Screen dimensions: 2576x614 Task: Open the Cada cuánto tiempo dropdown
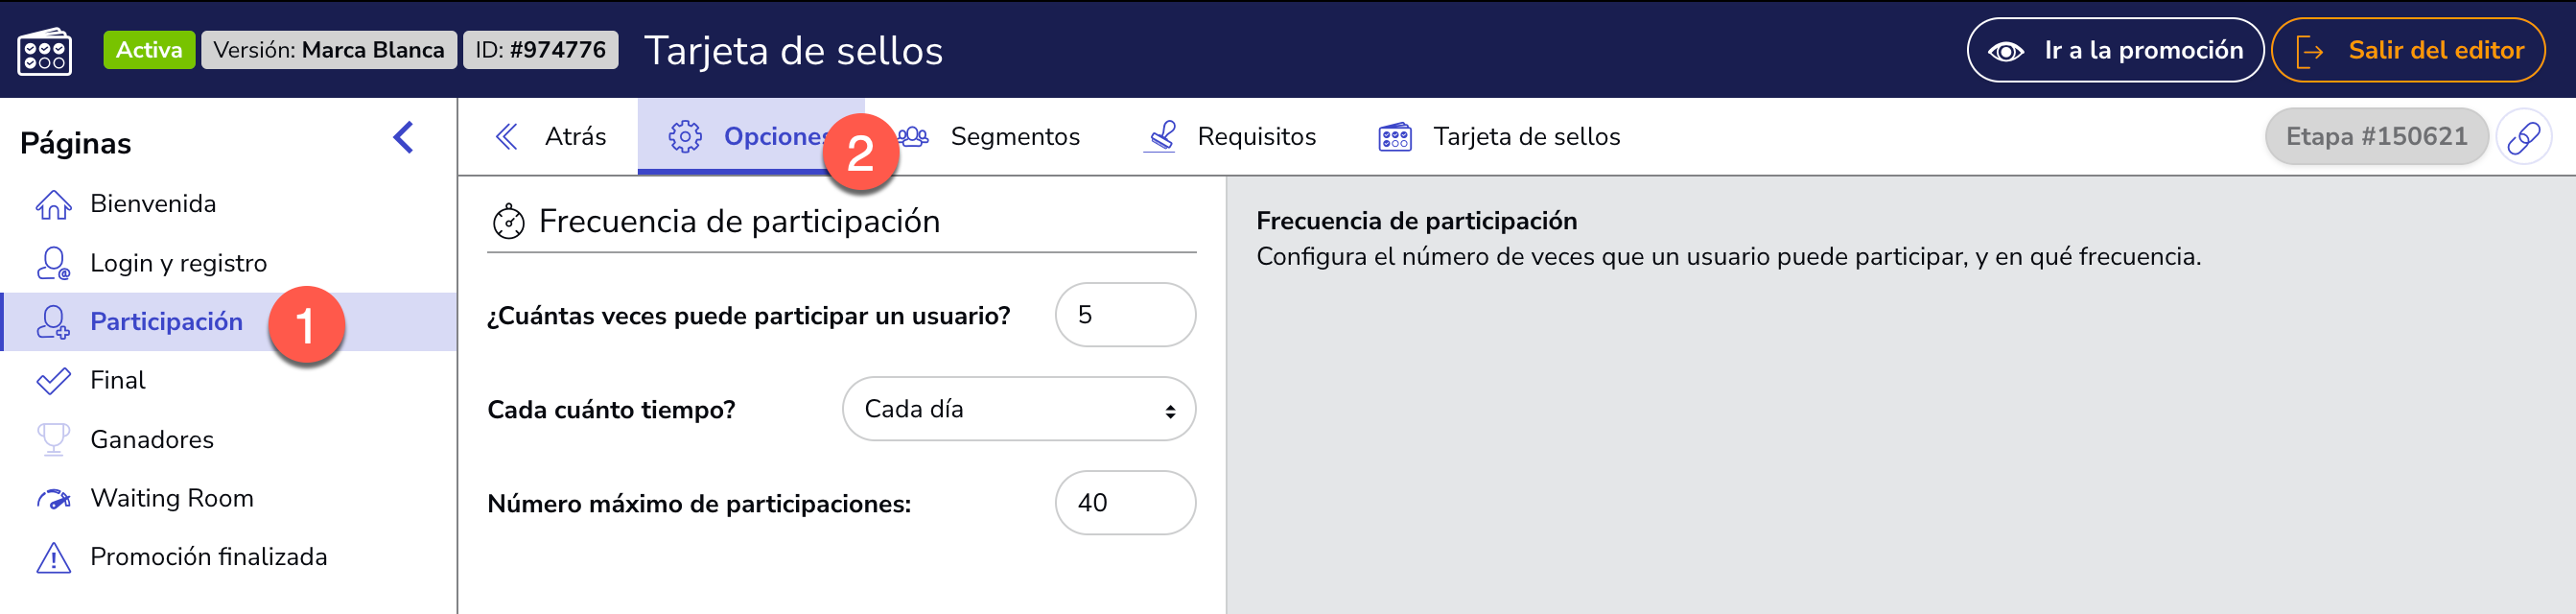point(1019,409)
